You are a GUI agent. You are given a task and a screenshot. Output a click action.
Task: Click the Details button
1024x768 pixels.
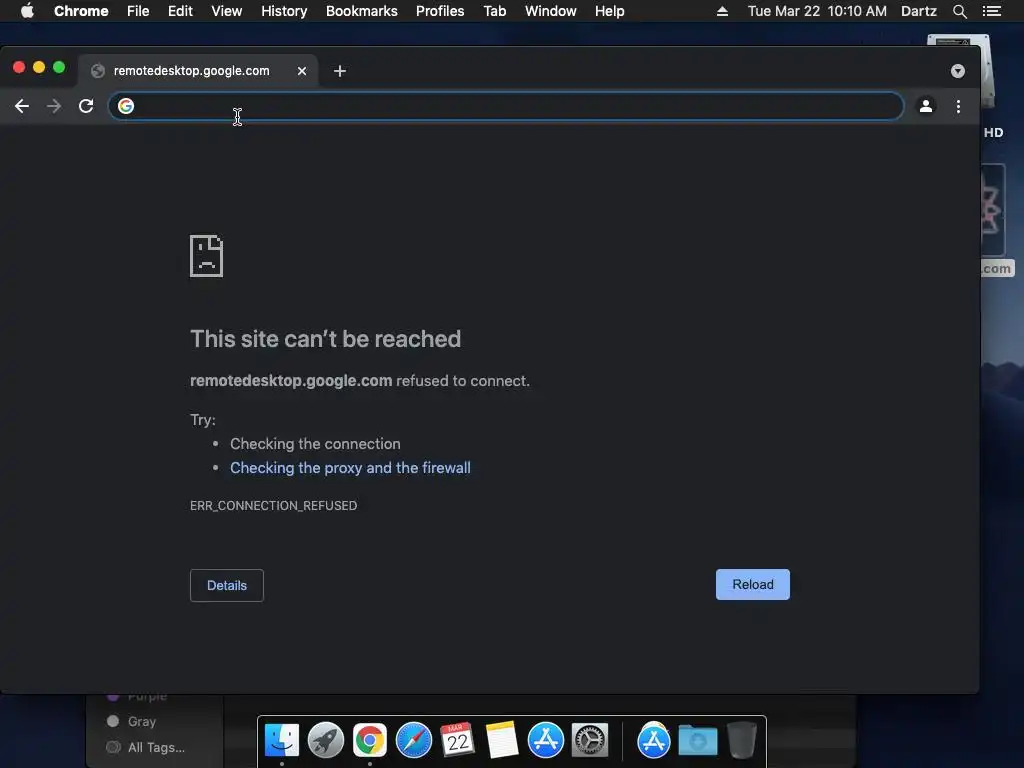click(x=227, y=585)
